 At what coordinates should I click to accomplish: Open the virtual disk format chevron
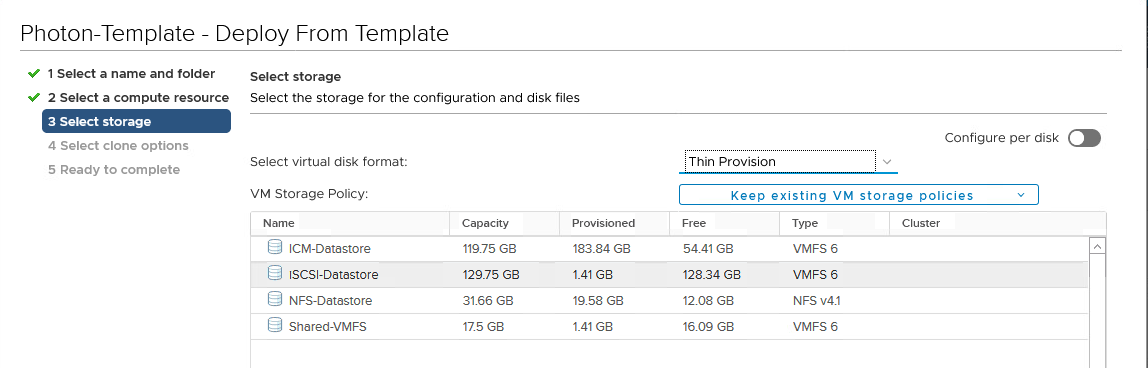[x=887, y=162]
